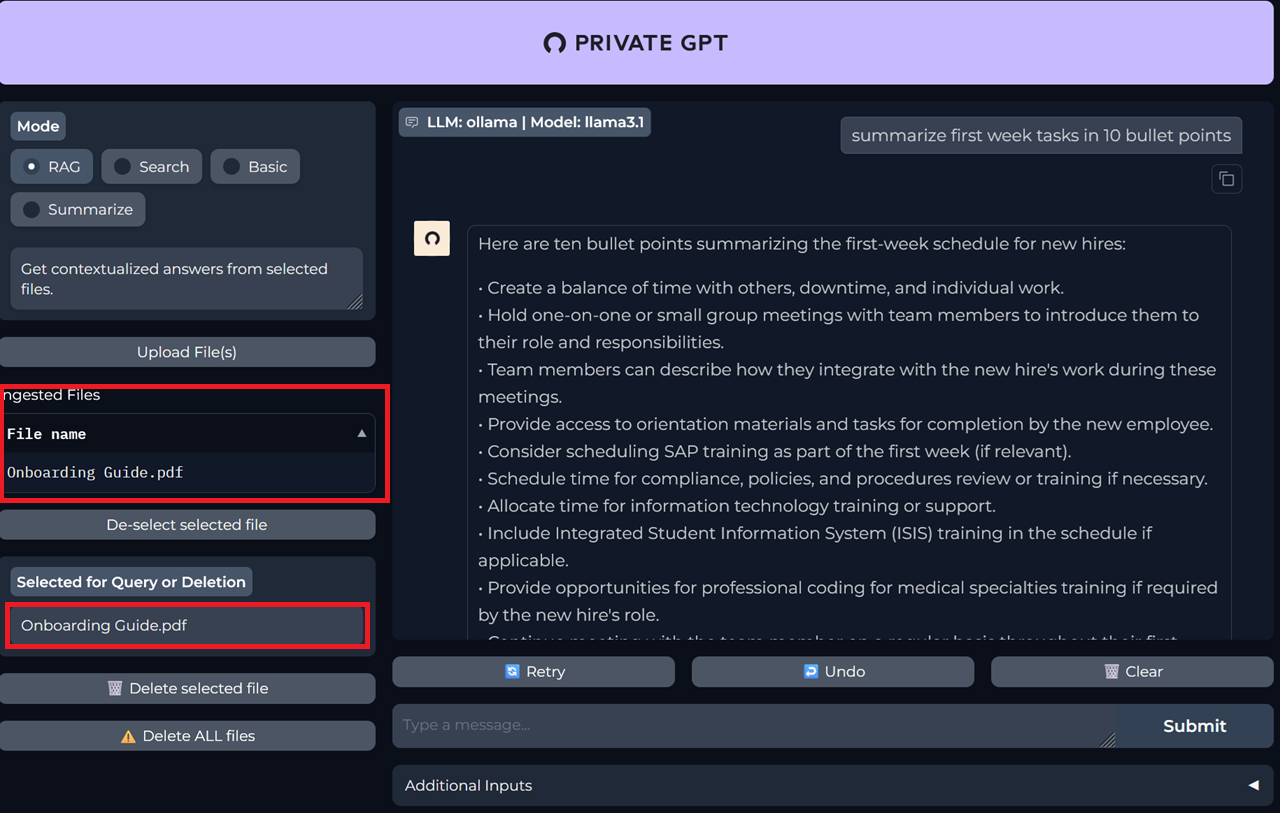Sort files by File name arrow
This screenshot has height=813, width=1280.
pyautogui.click(x=361, y=434)
